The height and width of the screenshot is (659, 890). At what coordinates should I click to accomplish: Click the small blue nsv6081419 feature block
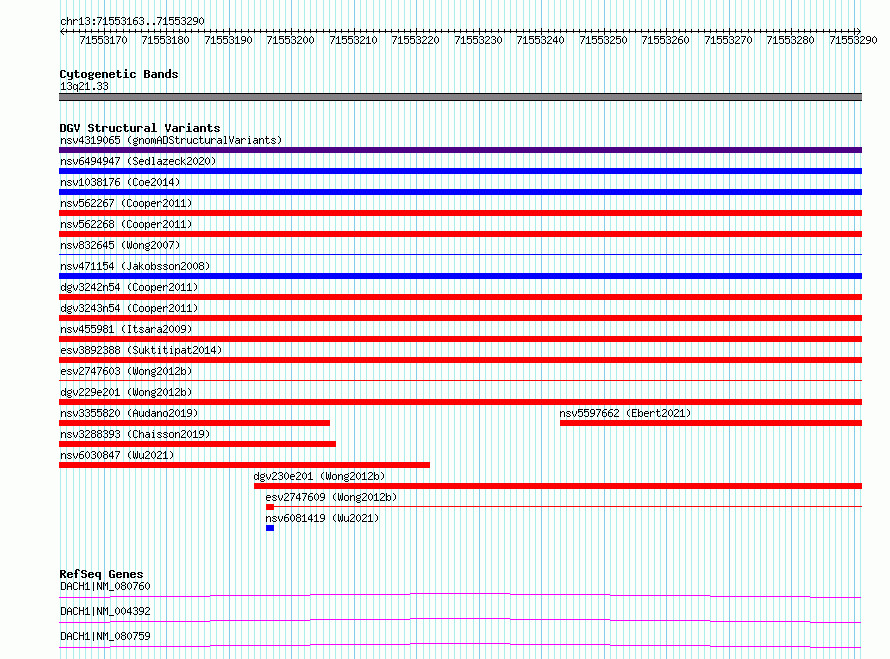point(270,528)
